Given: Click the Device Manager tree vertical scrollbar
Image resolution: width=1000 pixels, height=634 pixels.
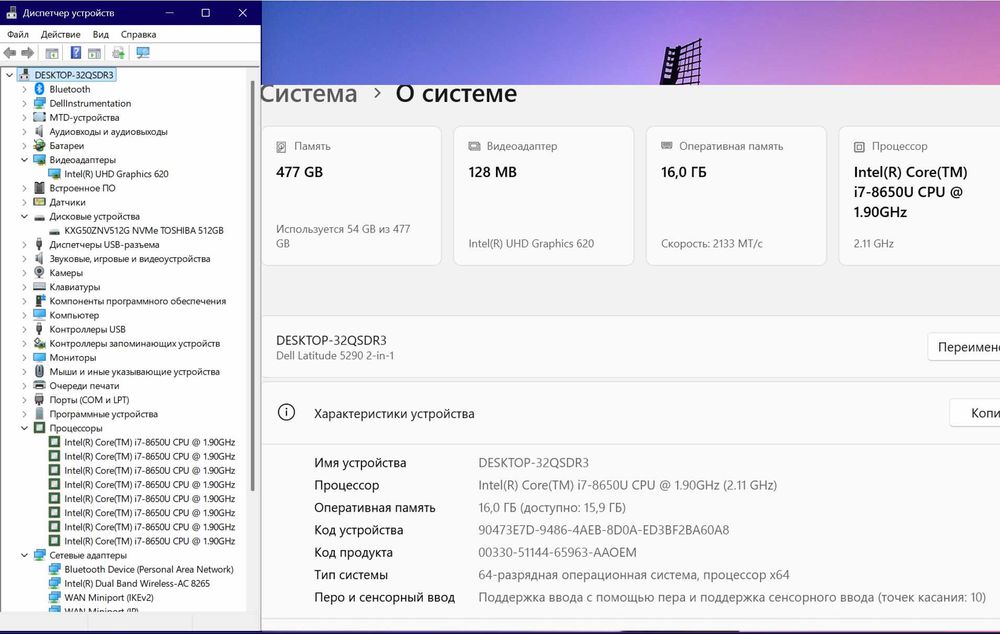Looking at the screenshot, I should coord(253,286).
